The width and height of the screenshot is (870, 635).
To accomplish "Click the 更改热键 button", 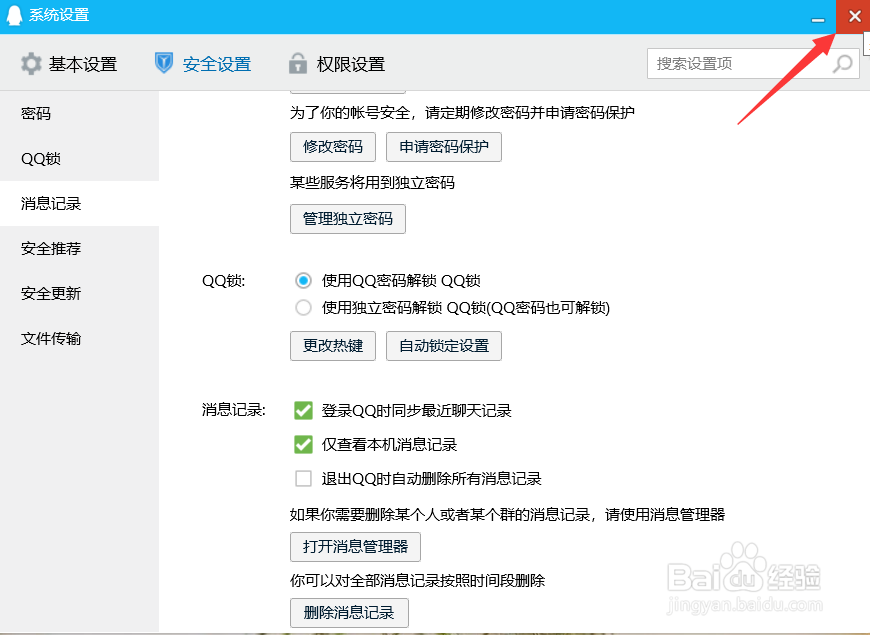I will click(x=333, y=346).
